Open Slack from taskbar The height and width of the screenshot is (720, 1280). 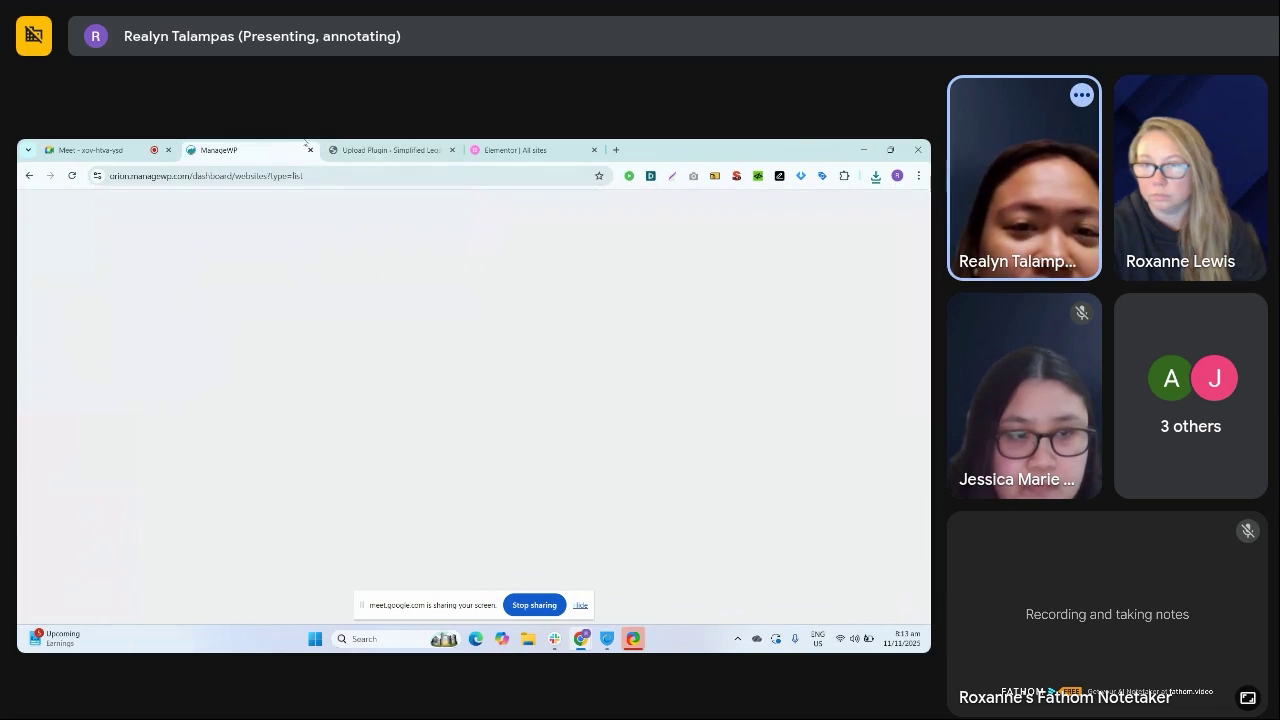coord(554,639)
